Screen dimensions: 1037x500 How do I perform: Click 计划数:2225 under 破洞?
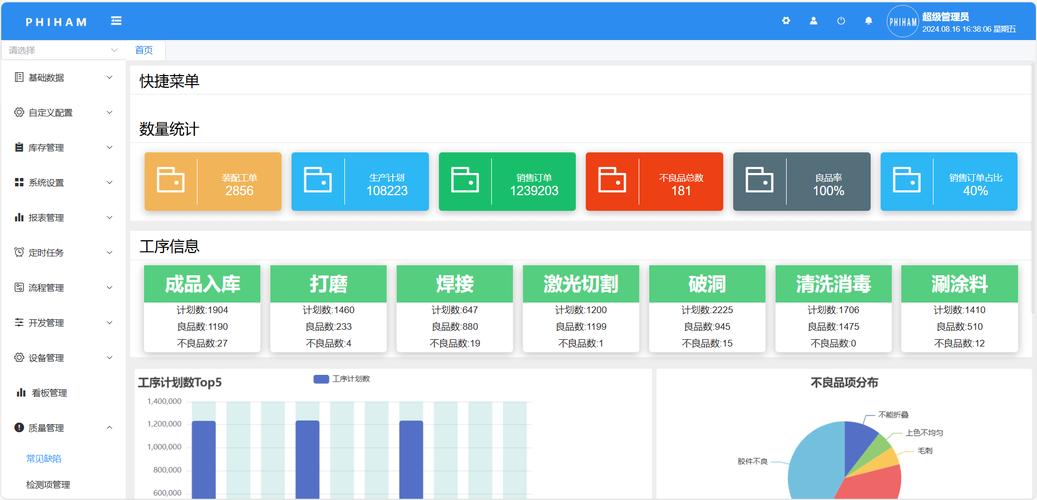[x=707, y=310]
